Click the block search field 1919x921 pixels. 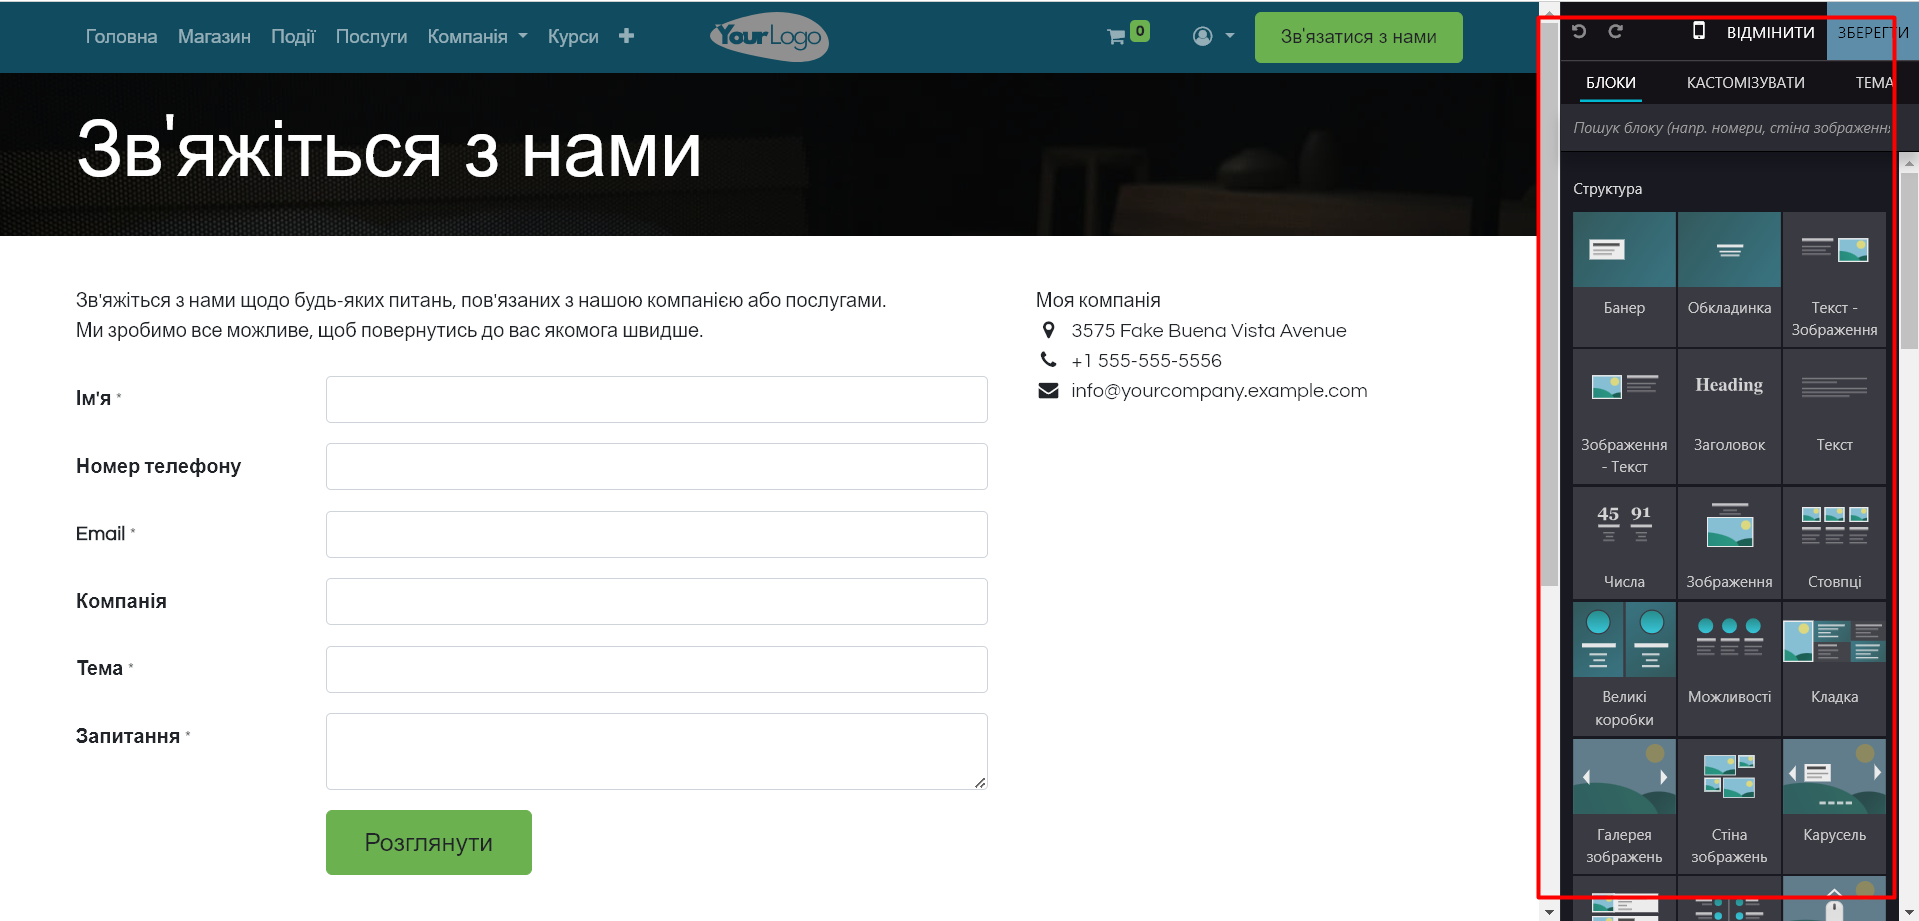1730,128
